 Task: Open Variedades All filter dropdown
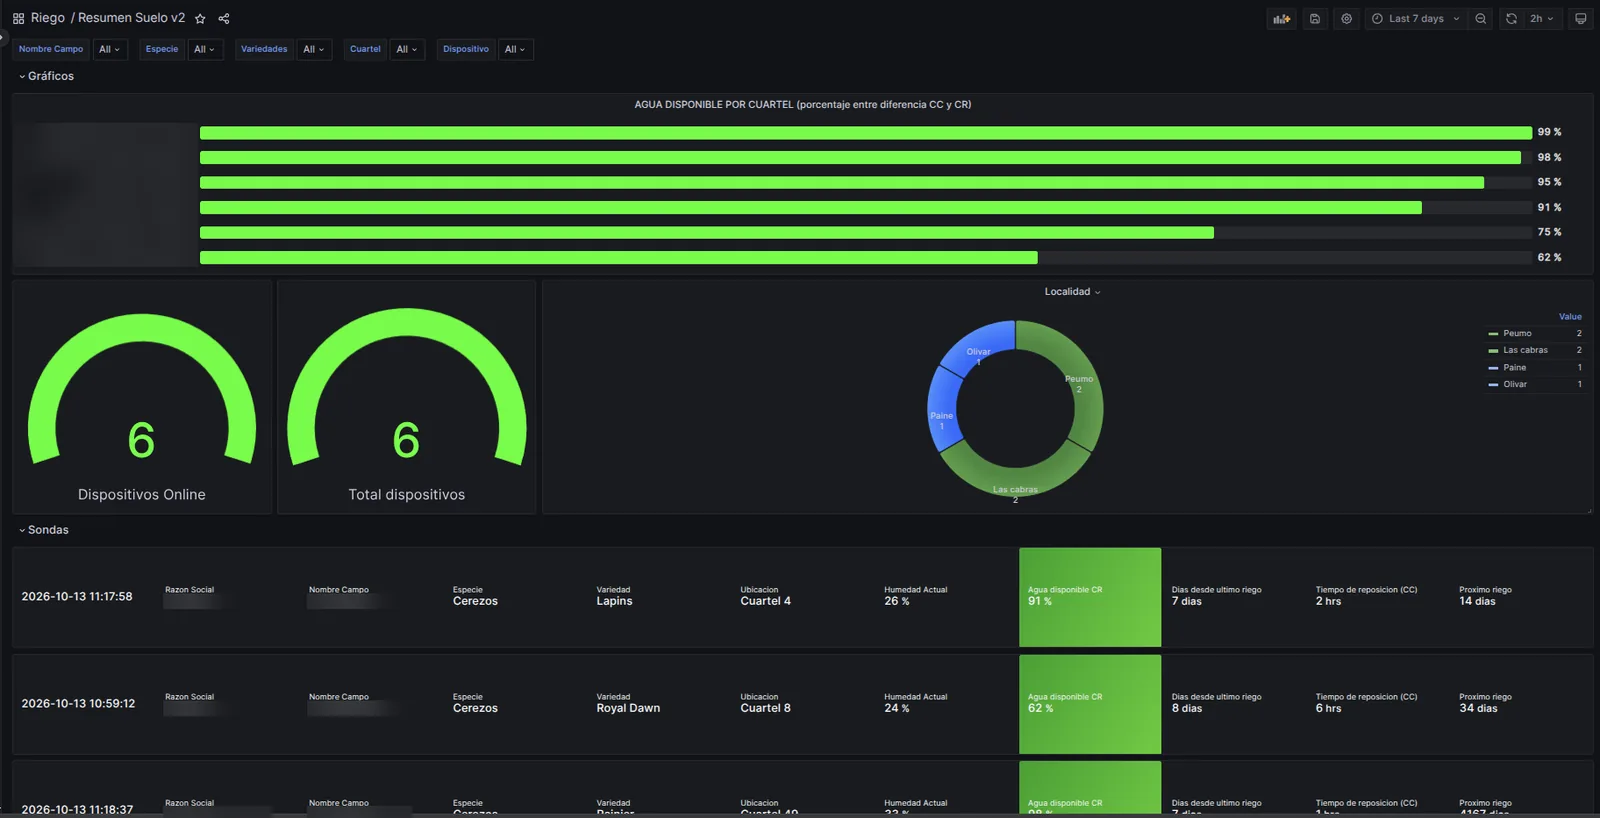[x=314, y=49]
